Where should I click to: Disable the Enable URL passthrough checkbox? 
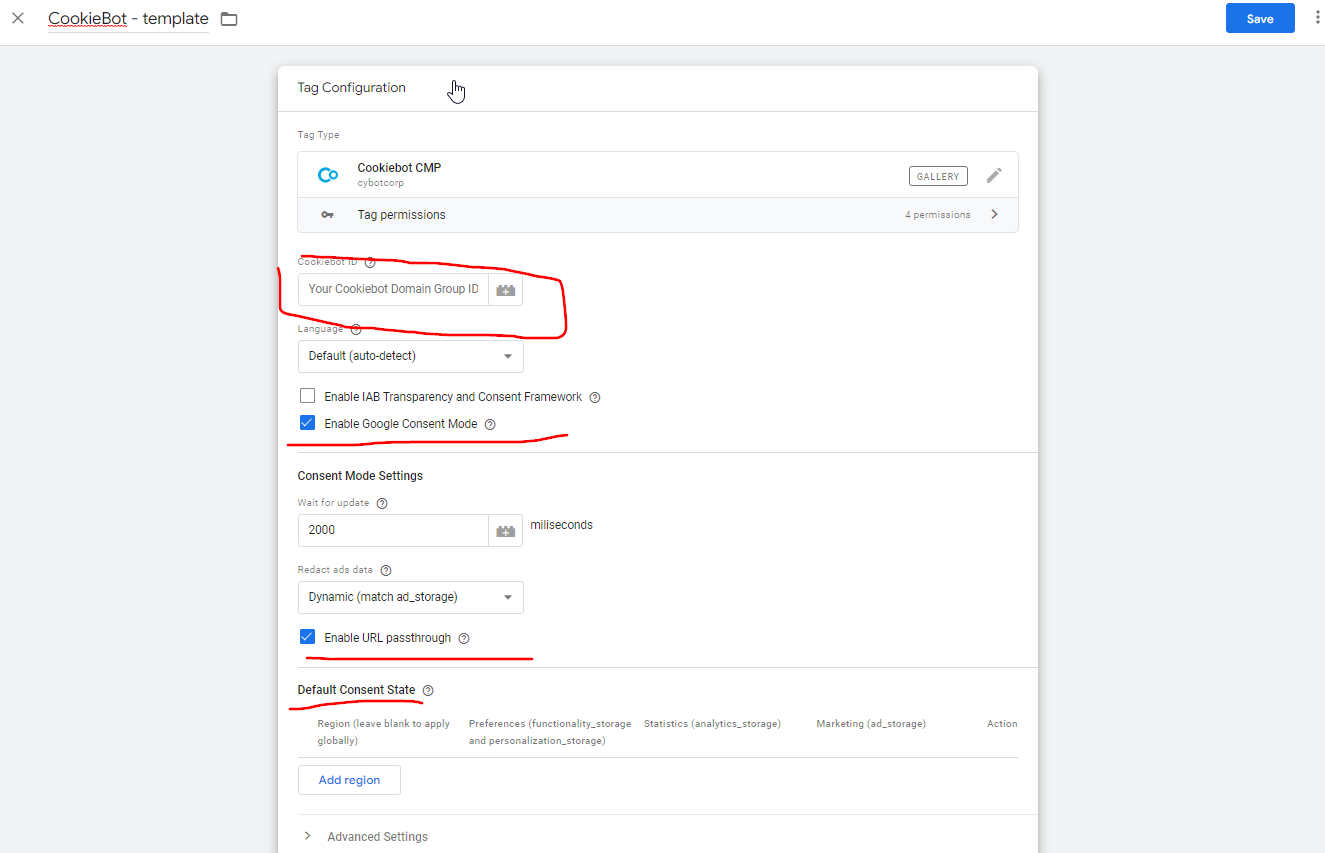click(308, 637)
